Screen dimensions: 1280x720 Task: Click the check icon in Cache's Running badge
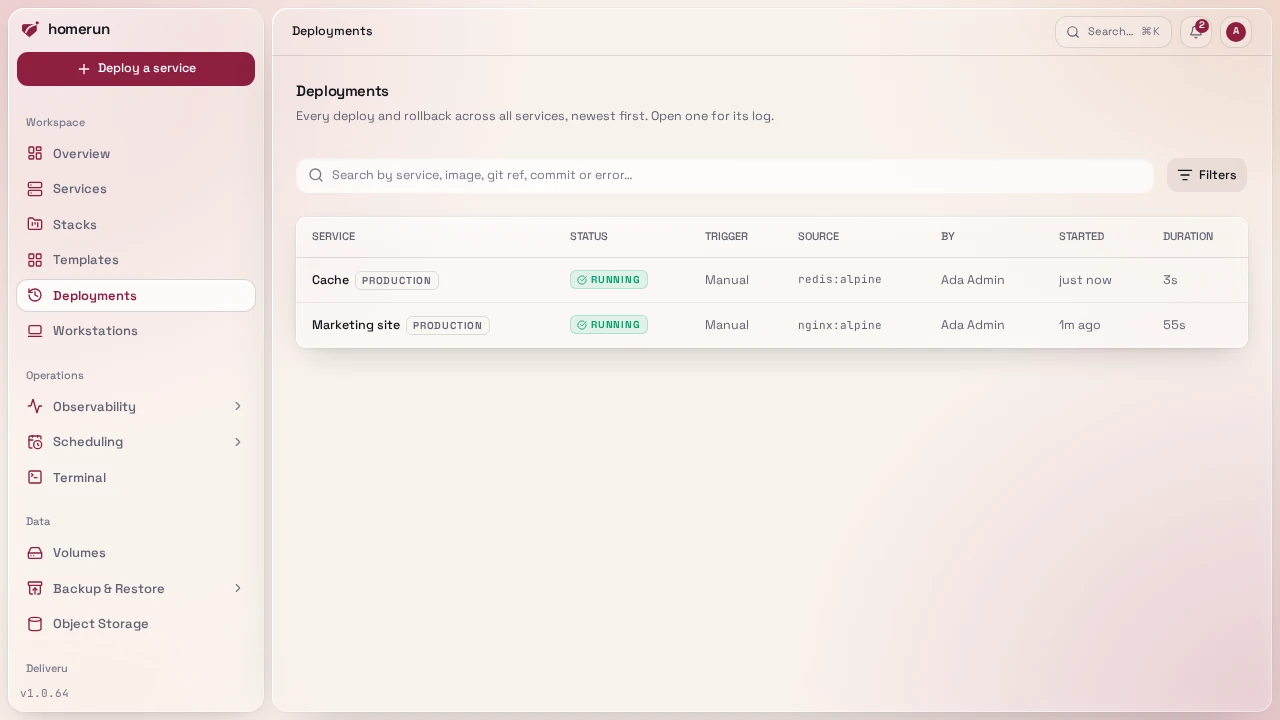tap(582, 280)
